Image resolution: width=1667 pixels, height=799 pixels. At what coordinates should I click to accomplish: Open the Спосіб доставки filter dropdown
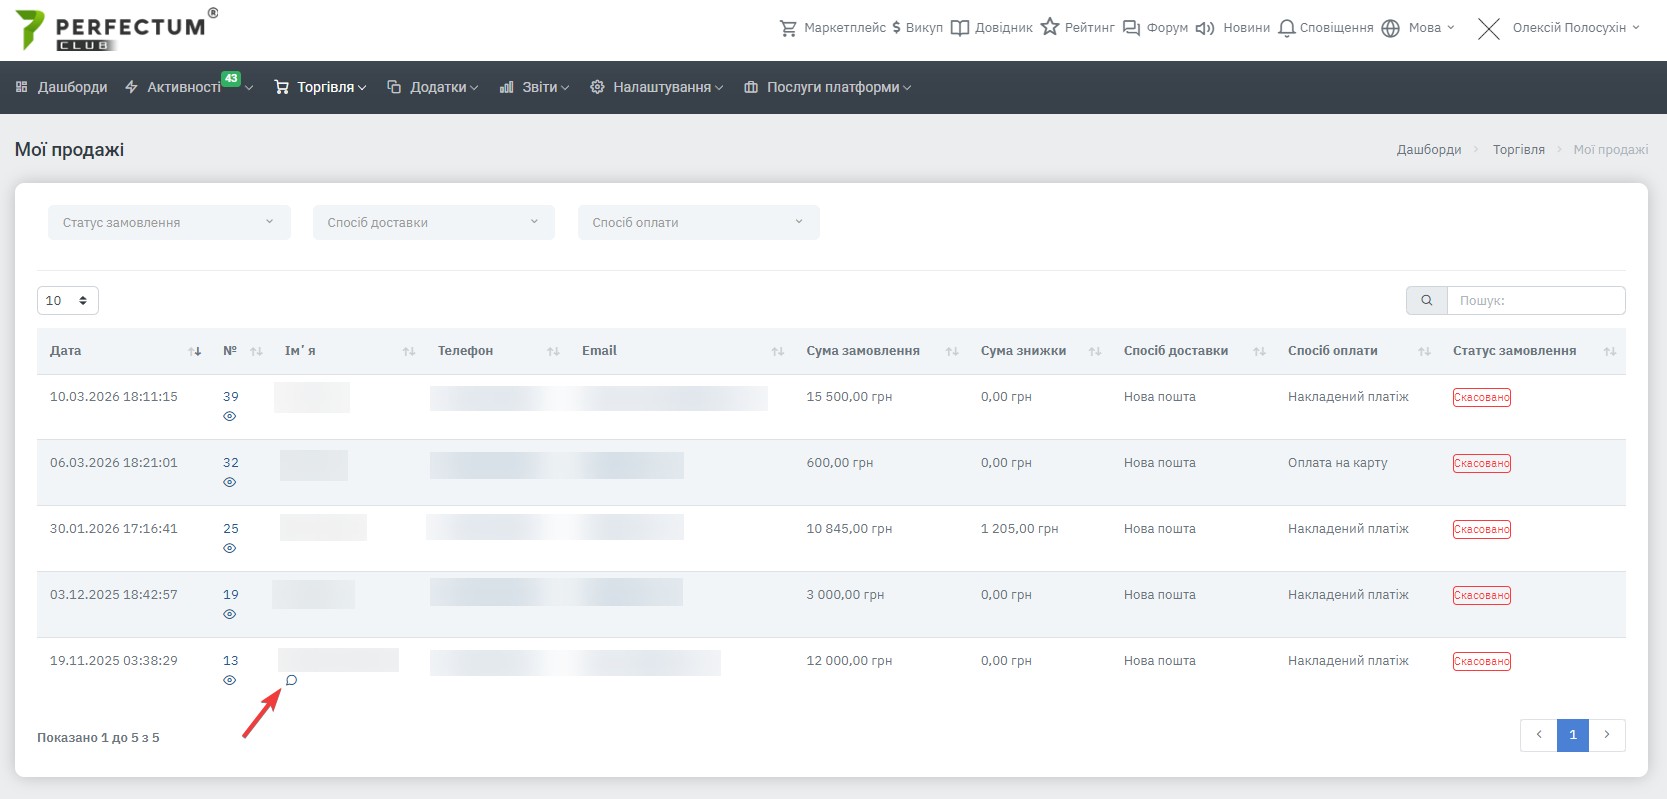click(x=433, y=222)
